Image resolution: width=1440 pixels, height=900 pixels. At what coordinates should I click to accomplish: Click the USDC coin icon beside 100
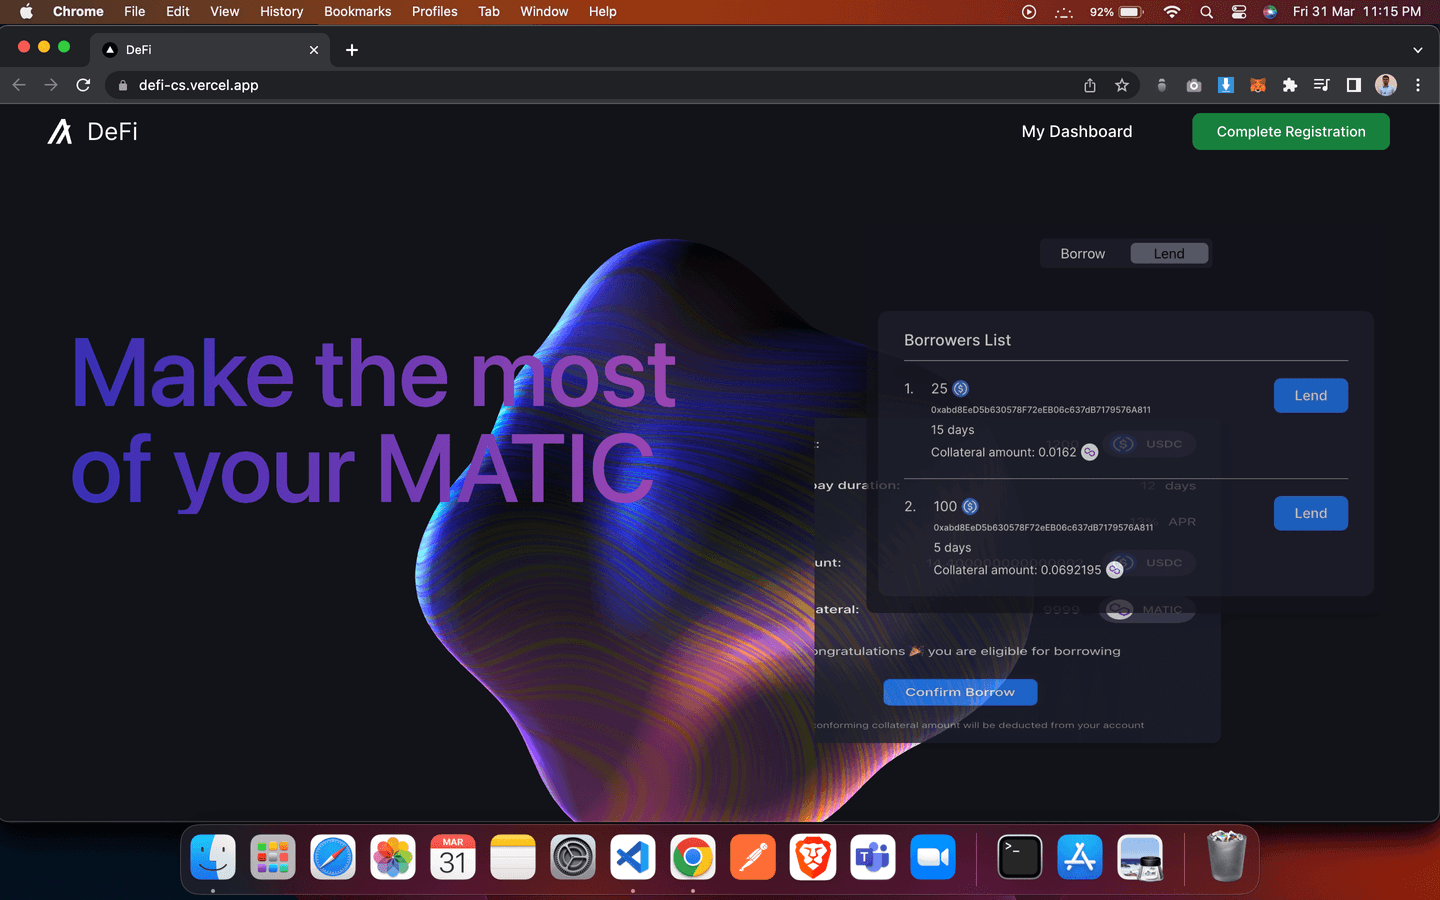pyautogui.click(x=970, y=507)
